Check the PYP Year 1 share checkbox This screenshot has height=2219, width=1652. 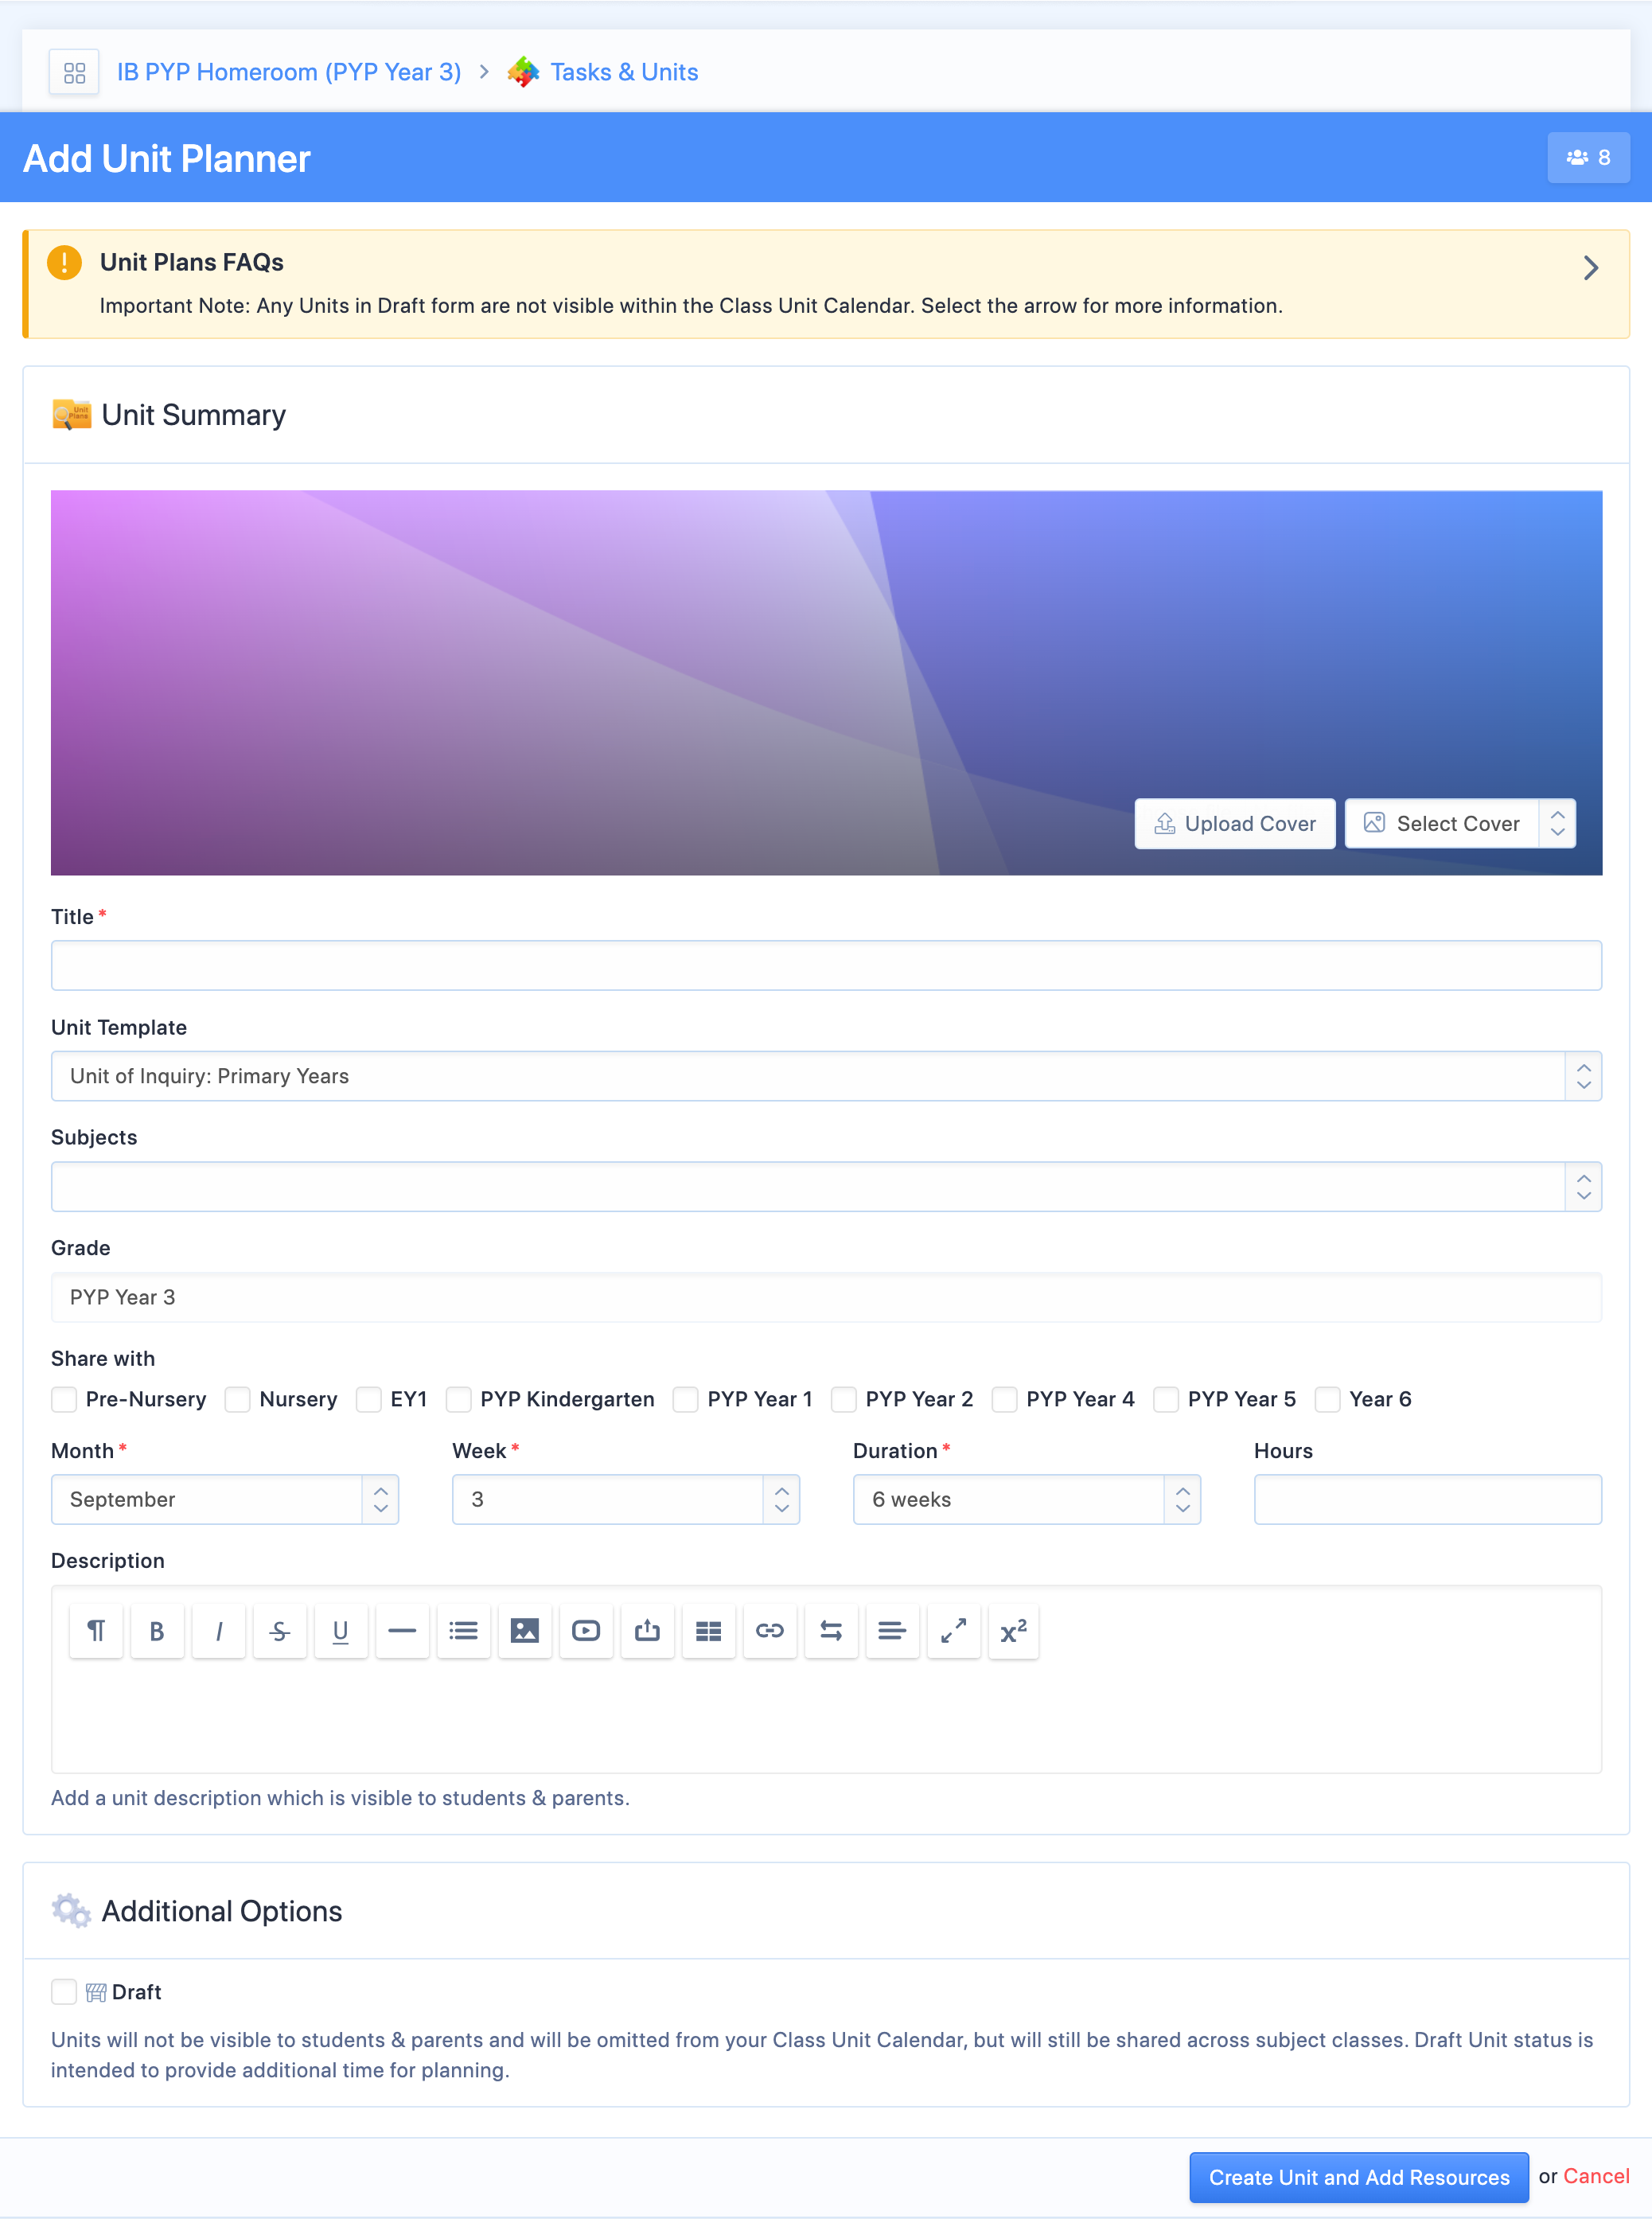coord(686,1399)
